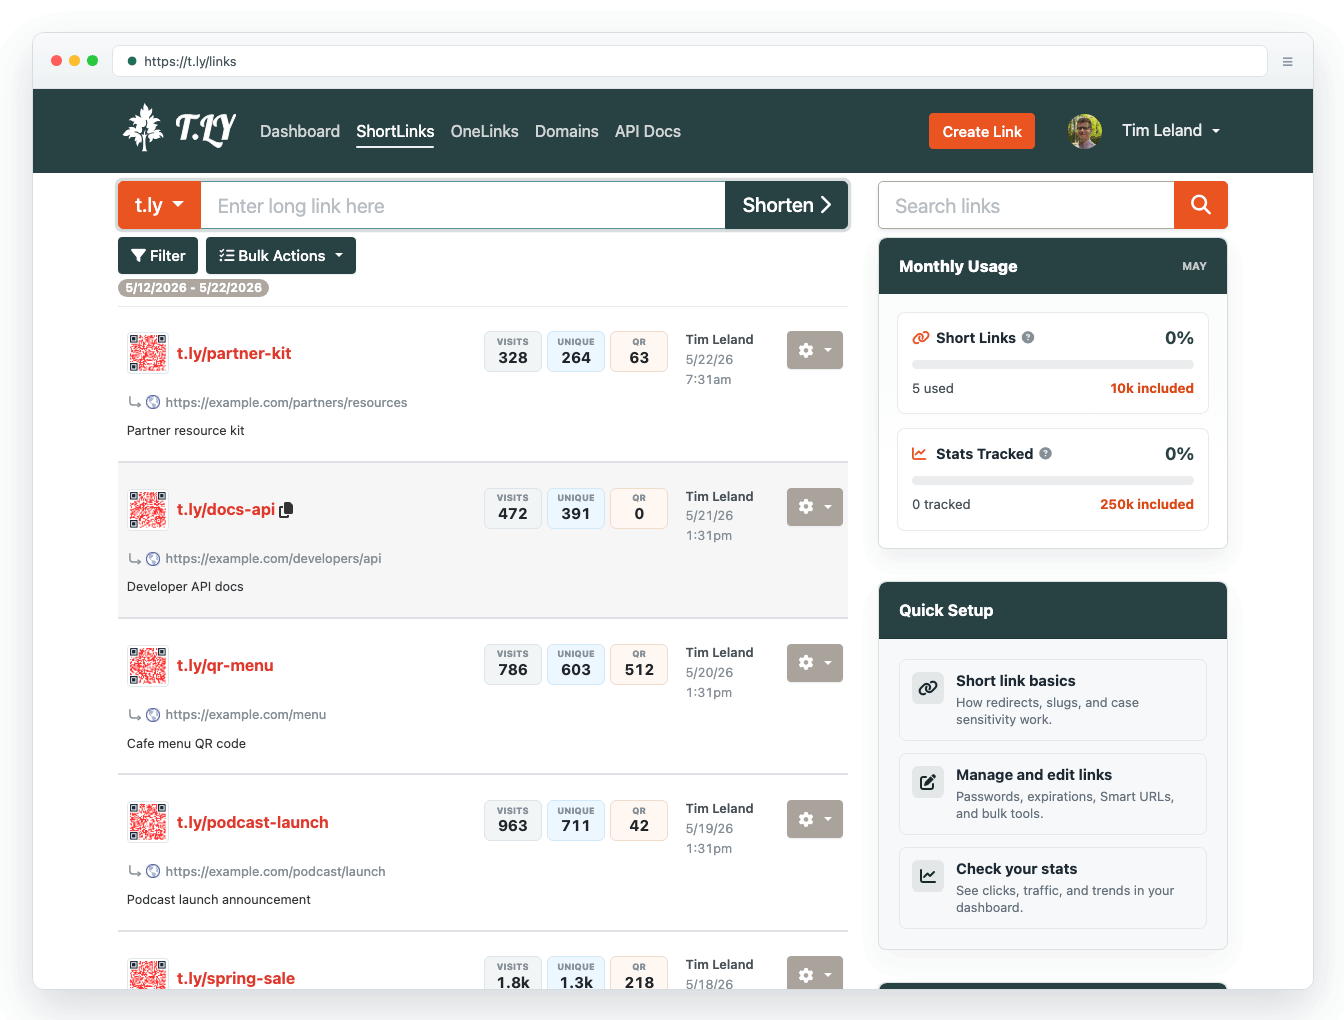Open the gear settings menu for t.ly/partner-kit
The width and height of the screenshot is (1344, 1020).
click(x=815, y=350)
